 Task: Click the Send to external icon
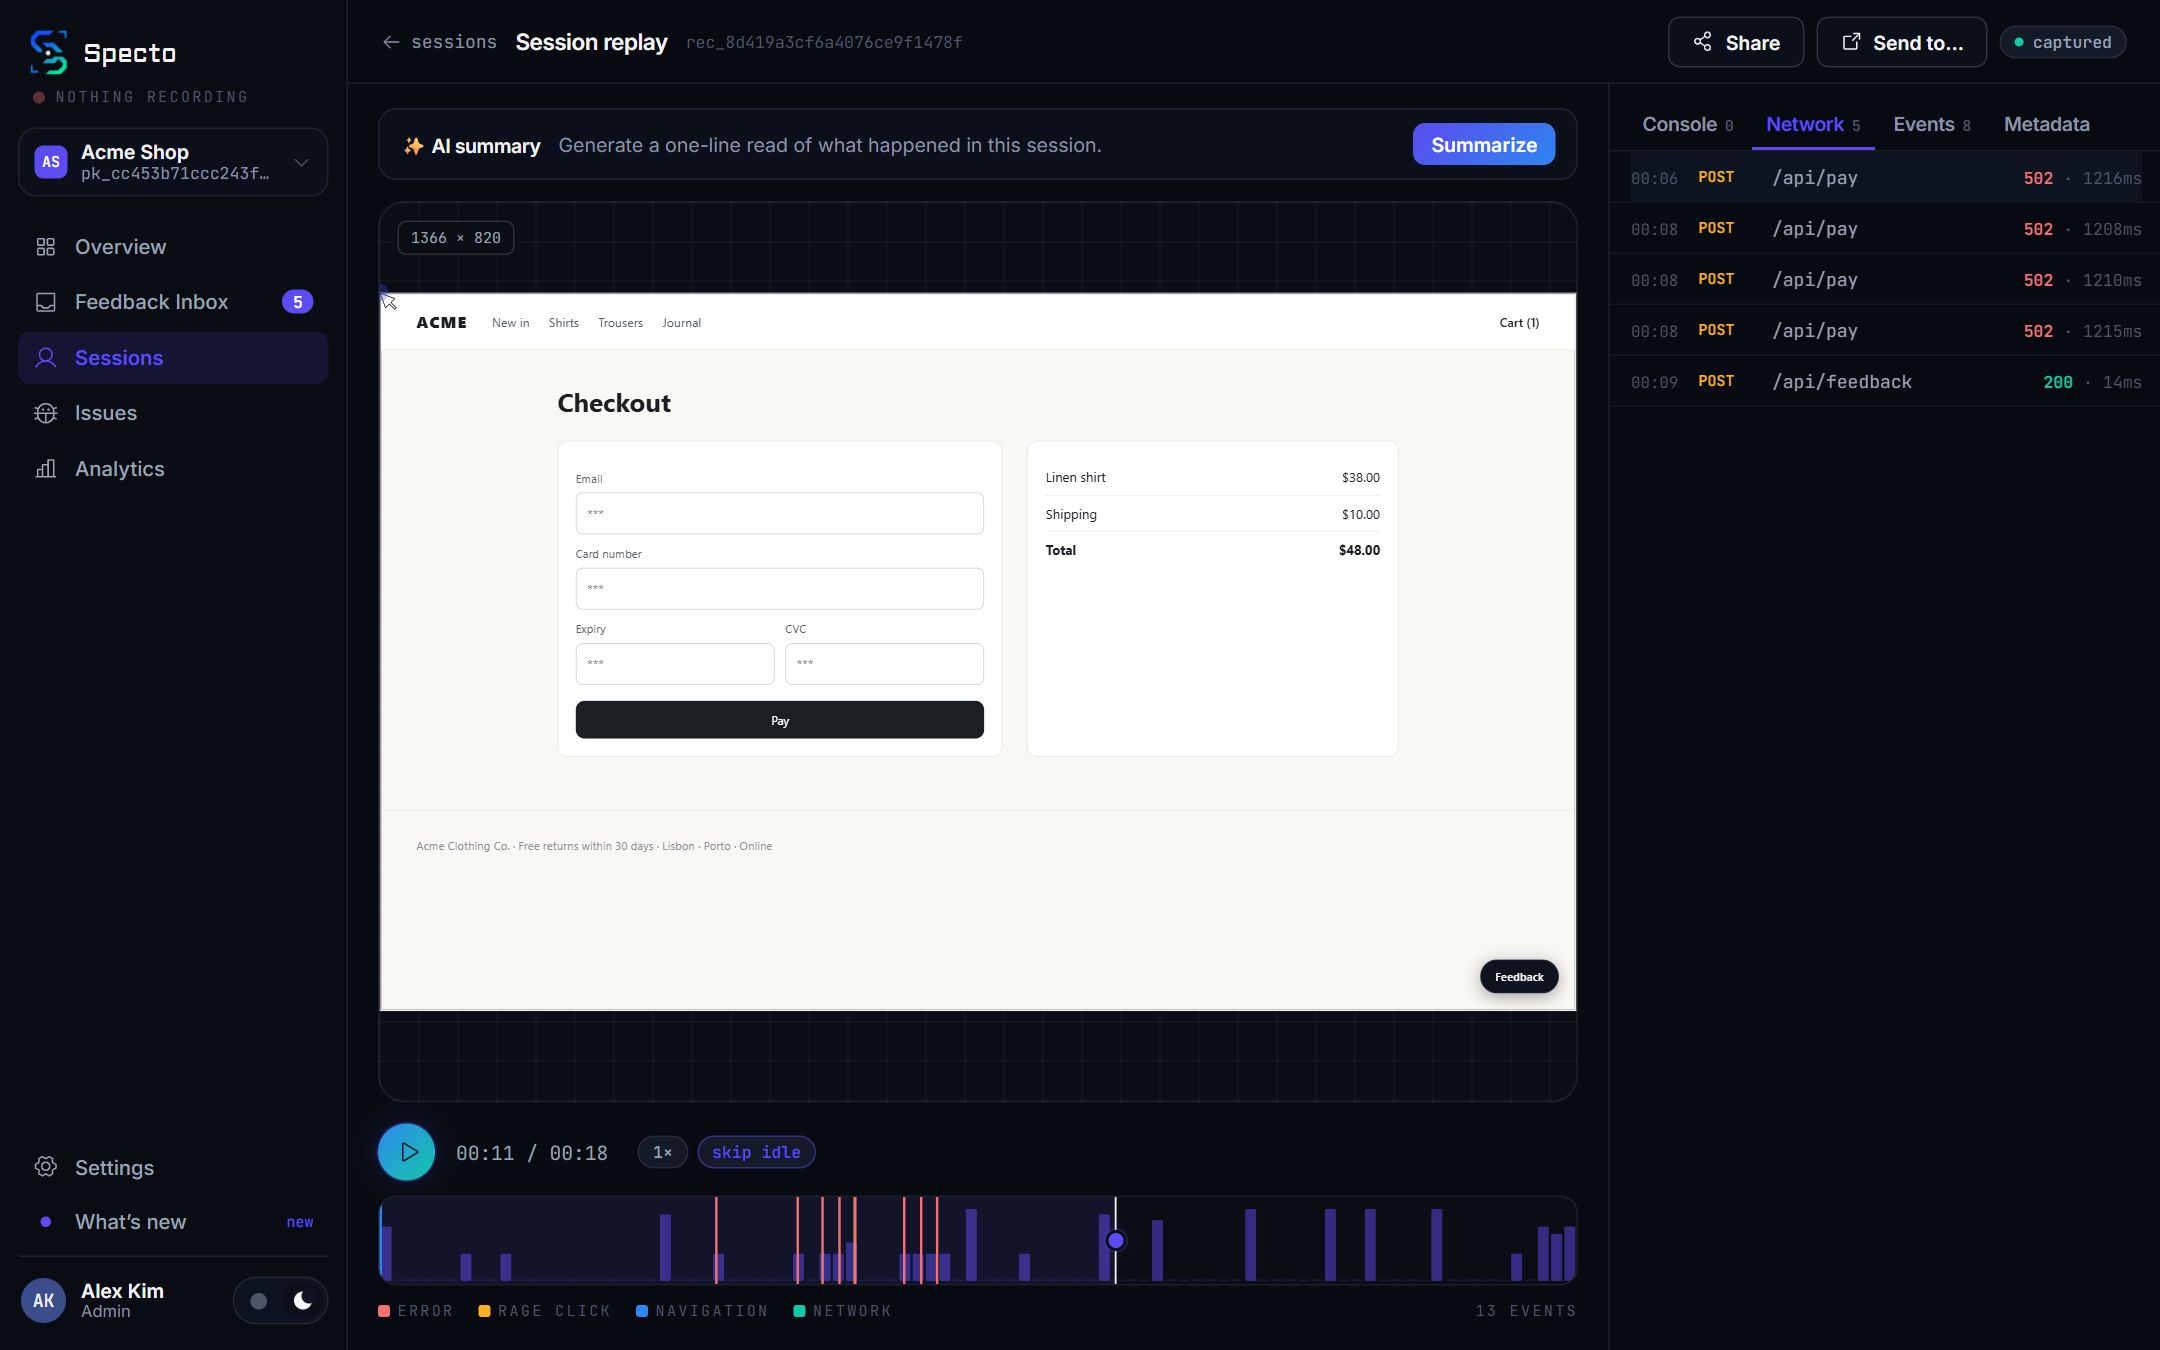pos(1851,42)
